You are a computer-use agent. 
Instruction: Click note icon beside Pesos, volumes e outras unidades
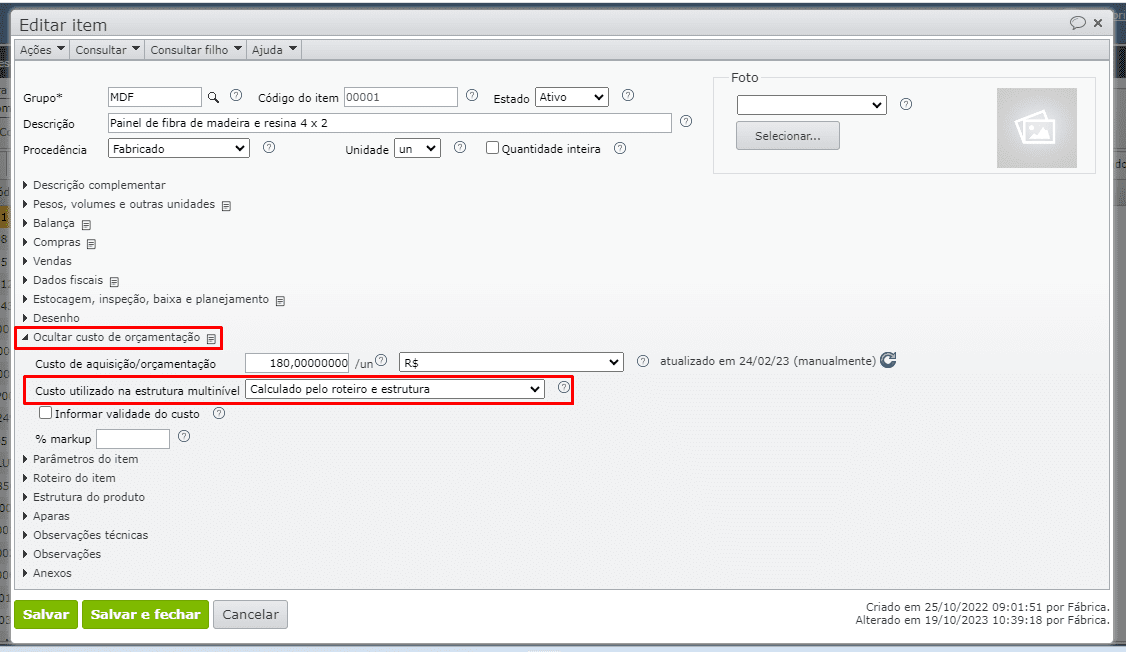226,206
